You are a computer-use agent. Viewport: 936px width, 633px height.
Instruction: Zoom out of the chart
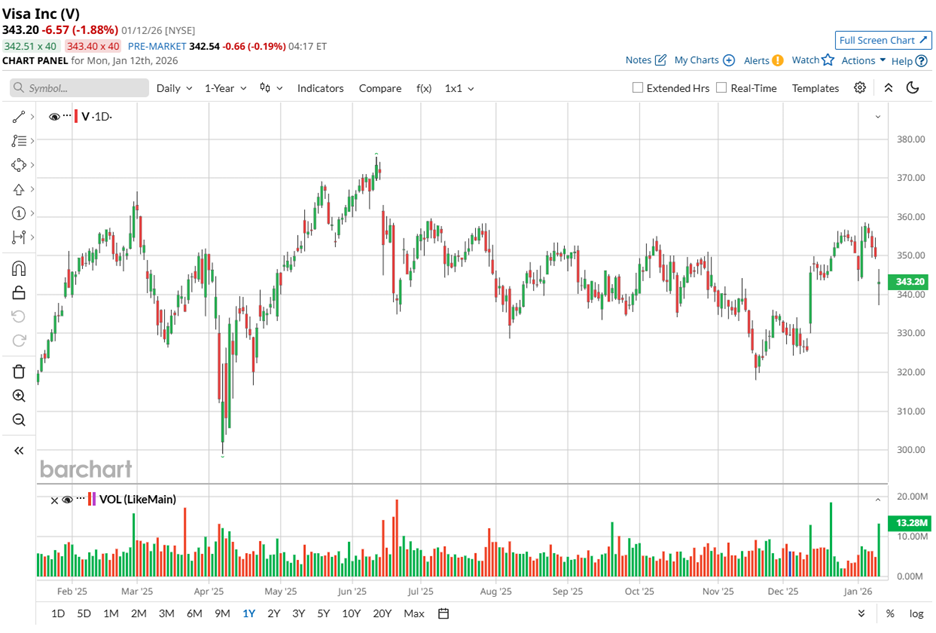pos(19,420)
